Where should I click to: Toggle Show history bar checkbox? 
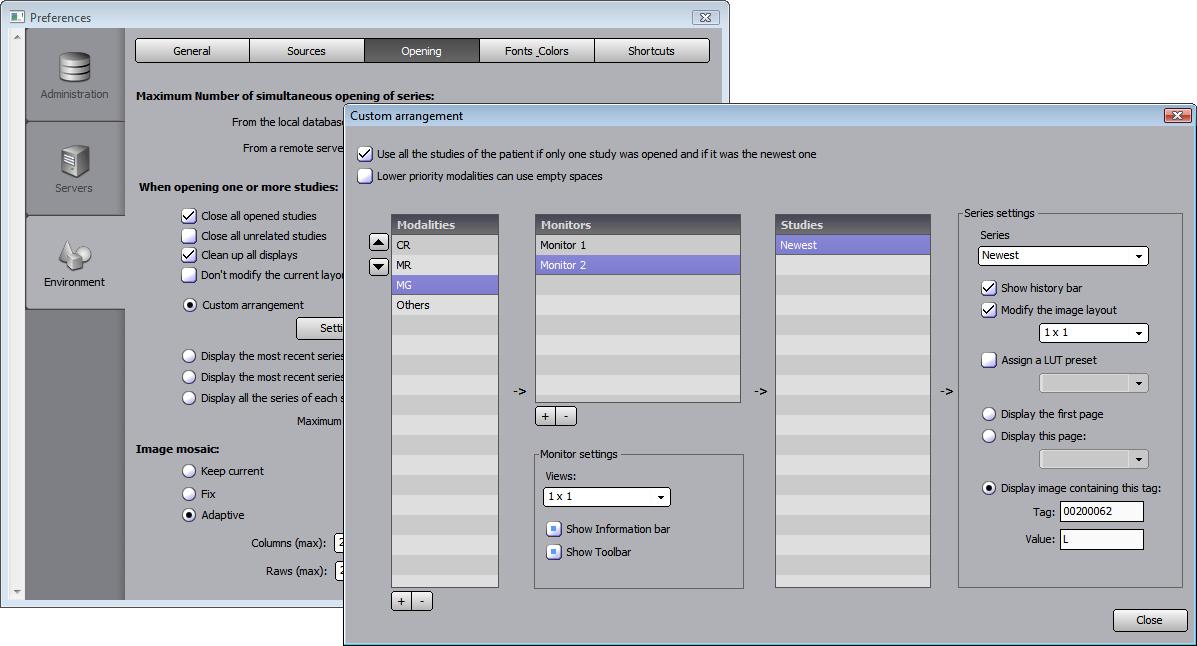(x=989, y=288)
